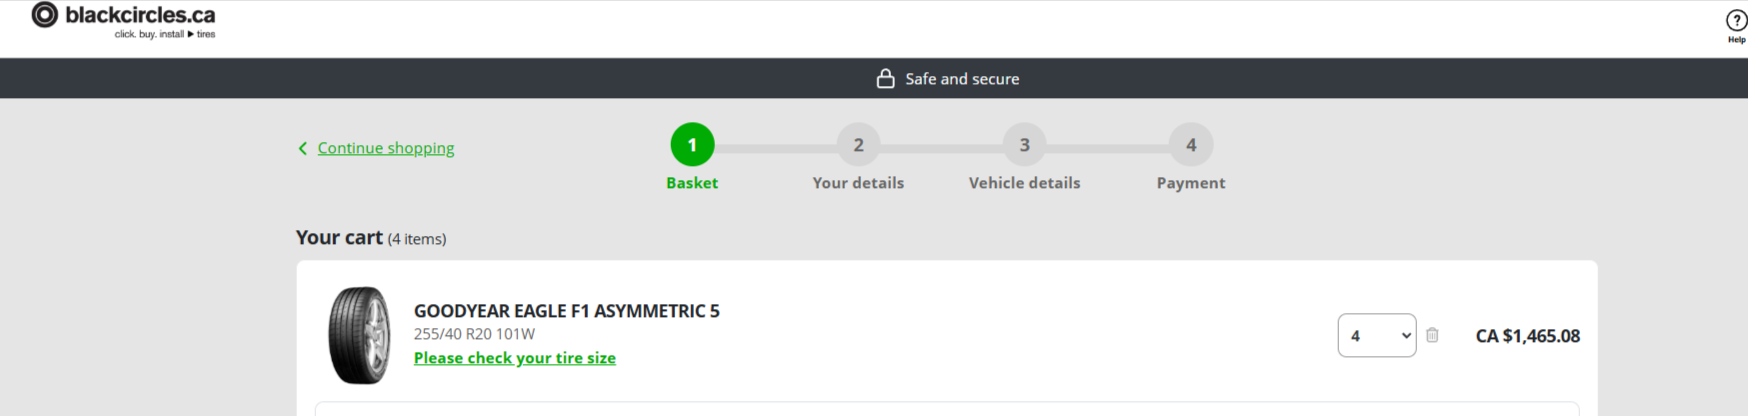This screenshot has width=1748, height=416.
Task: Click the CA $1,465.08 price
Action: point(1527,336)
